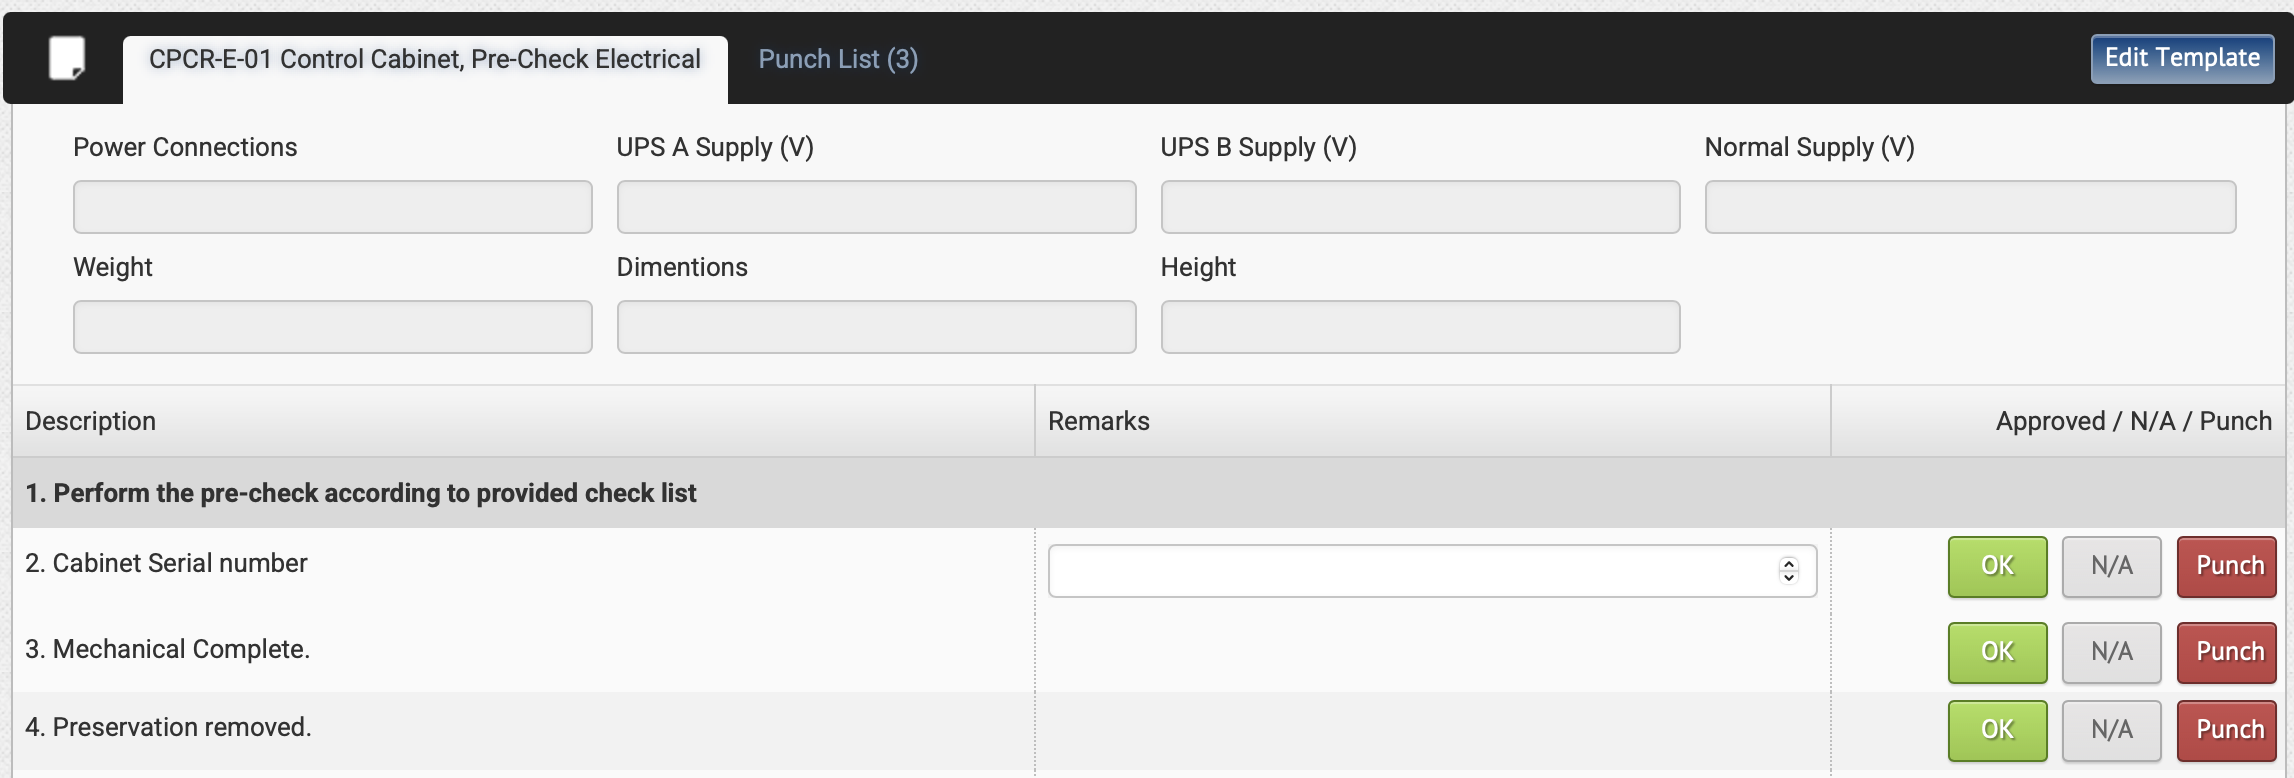Click the Power Connections input field
Screen dimensions: 2294x778
(332, 207)
